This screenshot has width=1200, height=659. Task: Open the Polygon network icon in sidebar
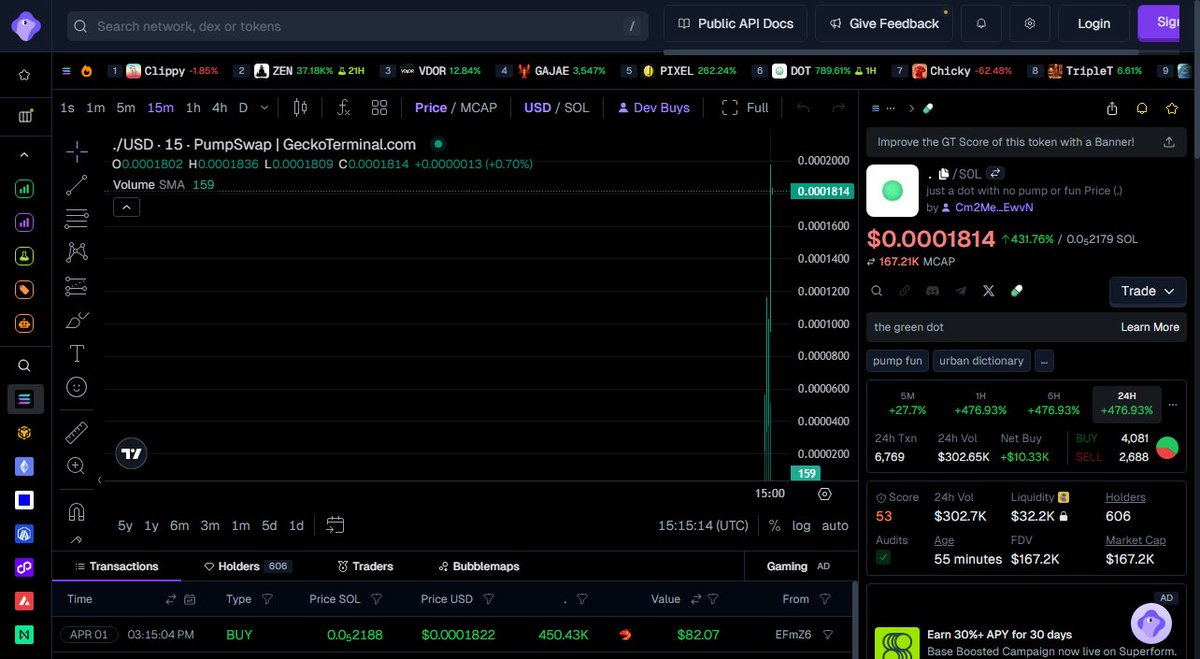pos(25,567)
